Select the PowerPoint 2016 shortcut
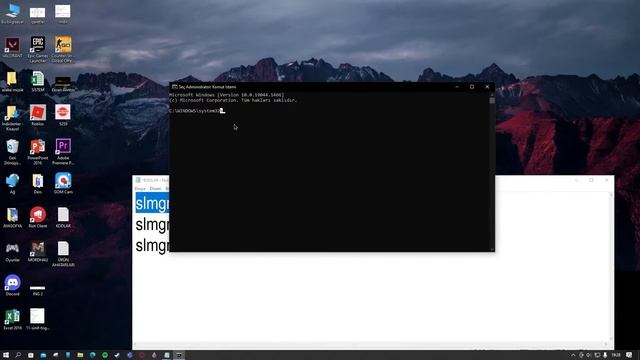 [x=38, y=152]
